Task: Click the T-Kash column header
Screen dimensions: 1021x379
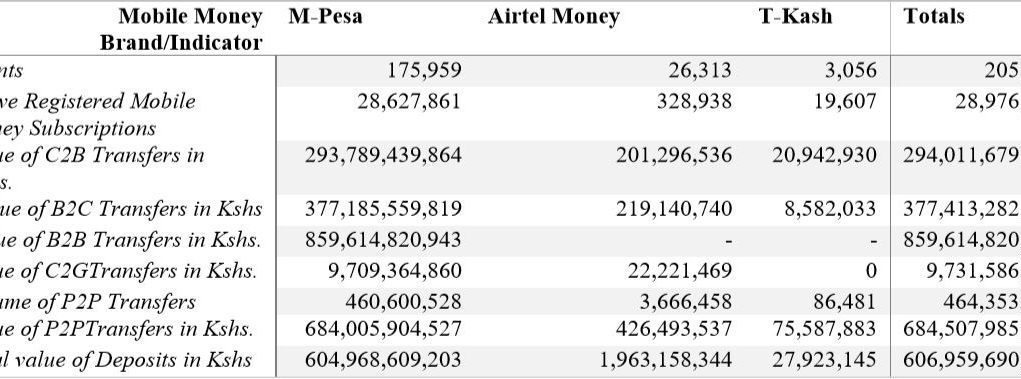Action: (795, 16)
